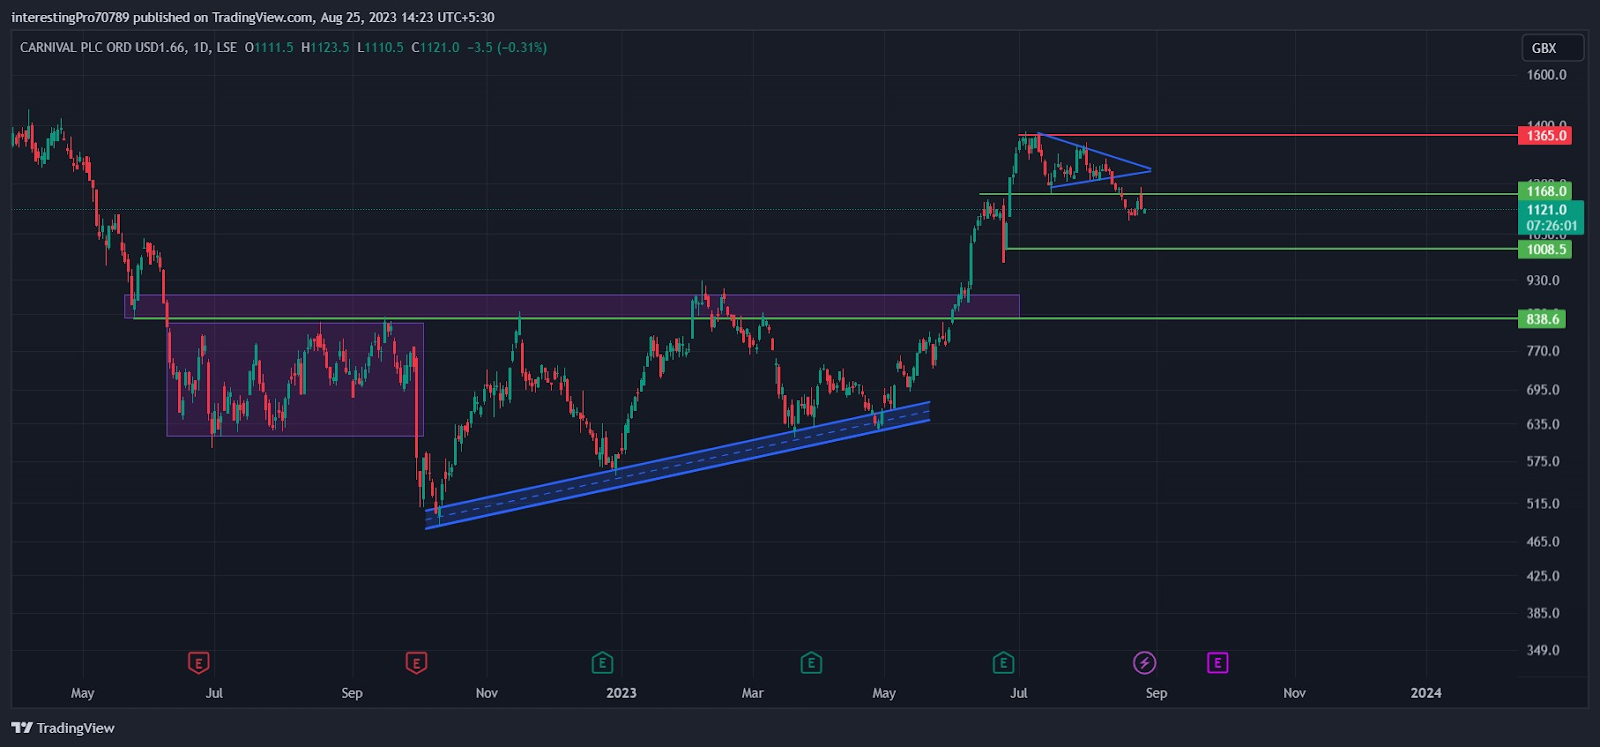Click the 930.0 price axis label
Screen dimensions: 1600x747
(x=1543, y=281)
